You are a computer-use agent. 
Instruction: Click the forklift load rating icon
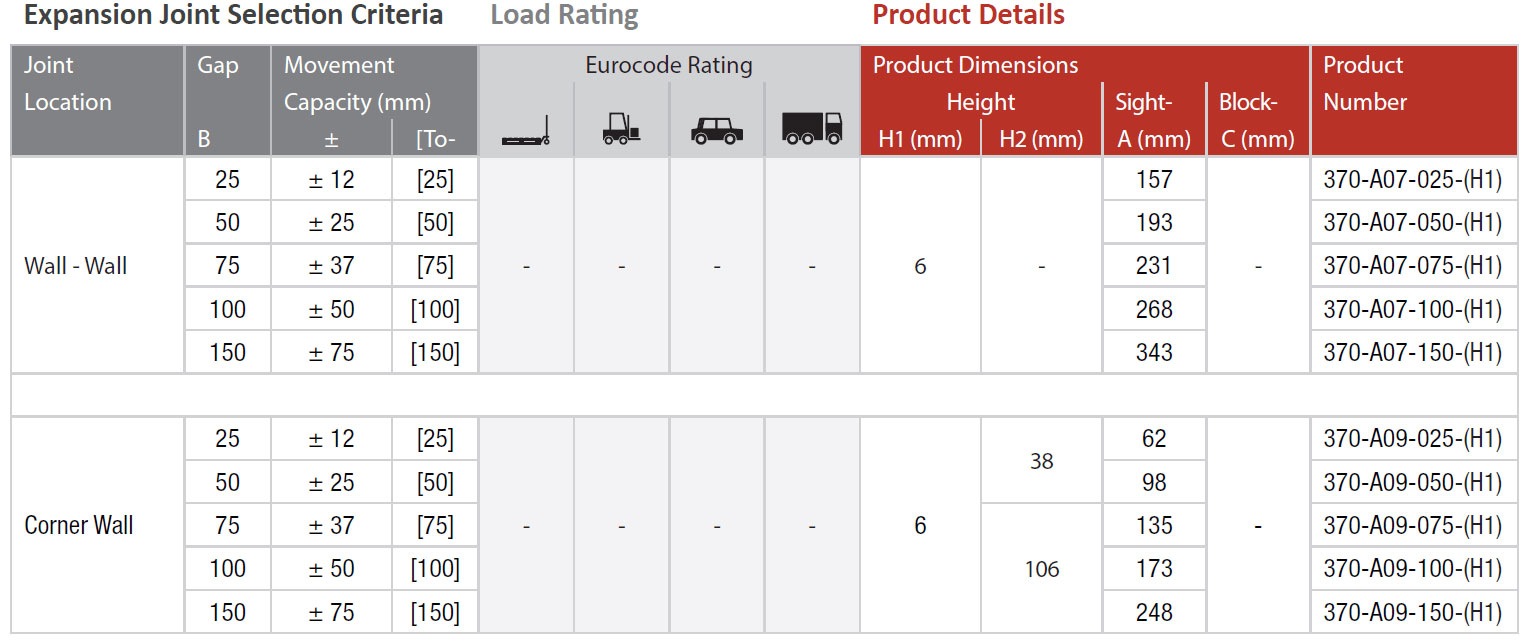tap(621, 129)
